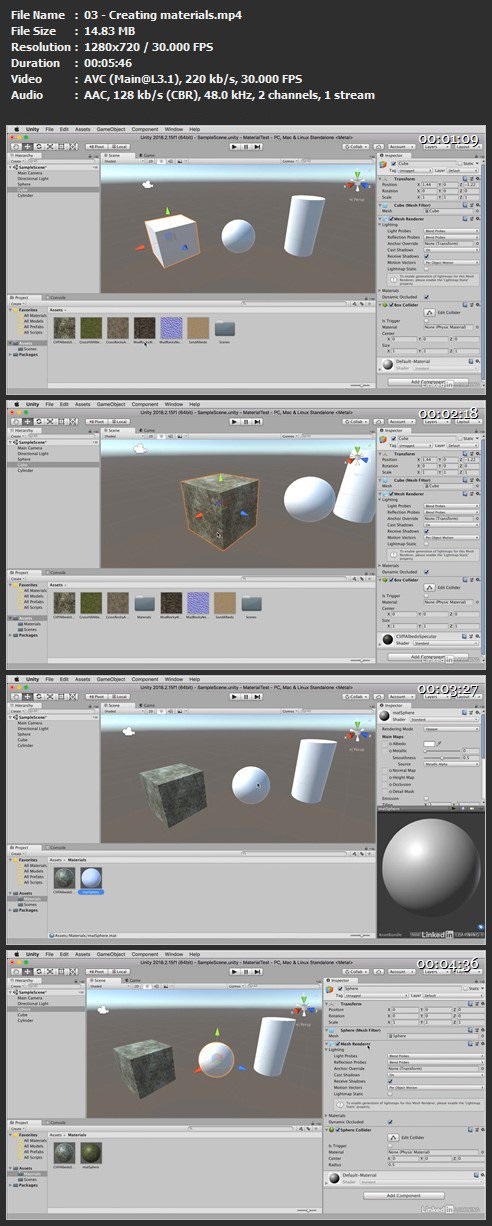
Task: Click the Step button in the 00:04:36 frame
Action: pos(258,972)
